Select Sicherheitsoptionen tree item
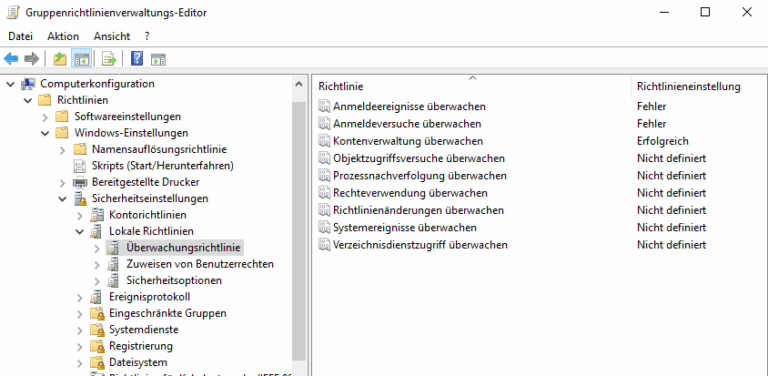Screen dimensions: 768x376 pos(174,281)
